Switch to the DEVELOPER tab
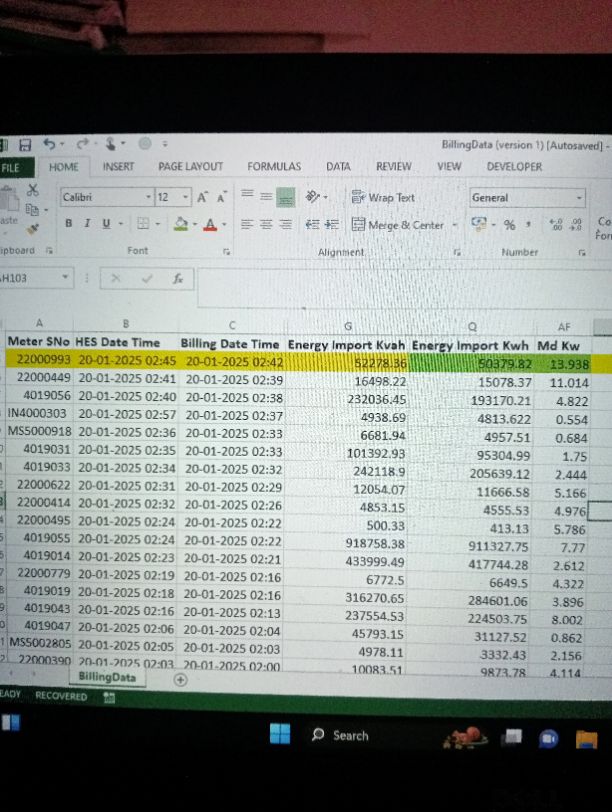Screen dimensions: 612x812 [x=514, y=167]
